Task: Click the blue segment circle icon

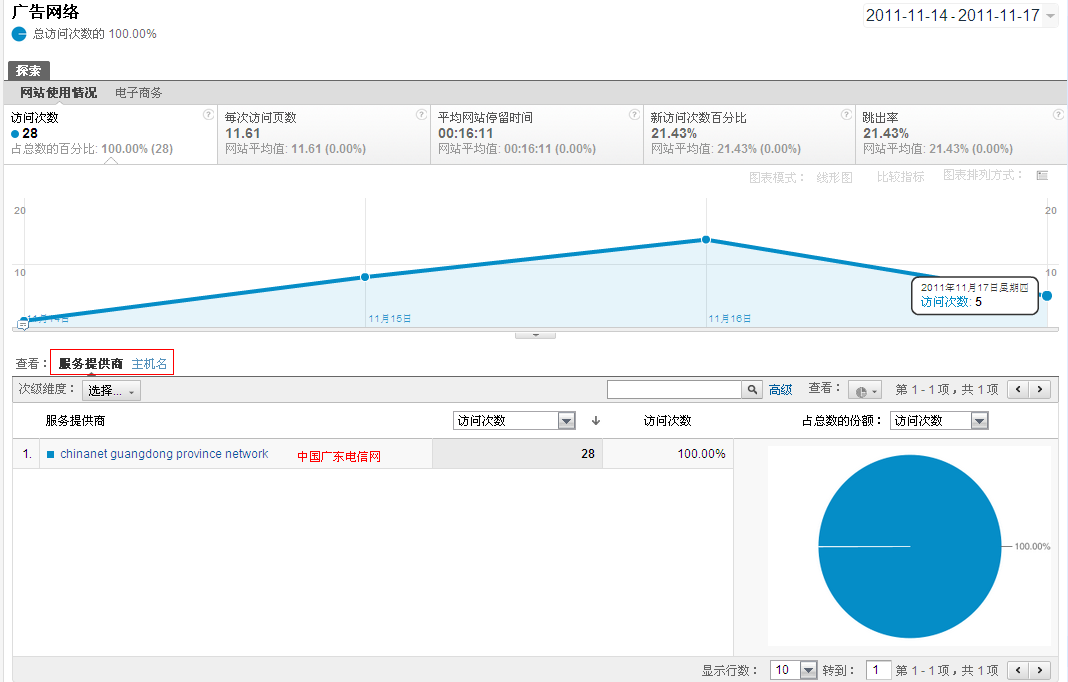Action: [x=19, y=33]
